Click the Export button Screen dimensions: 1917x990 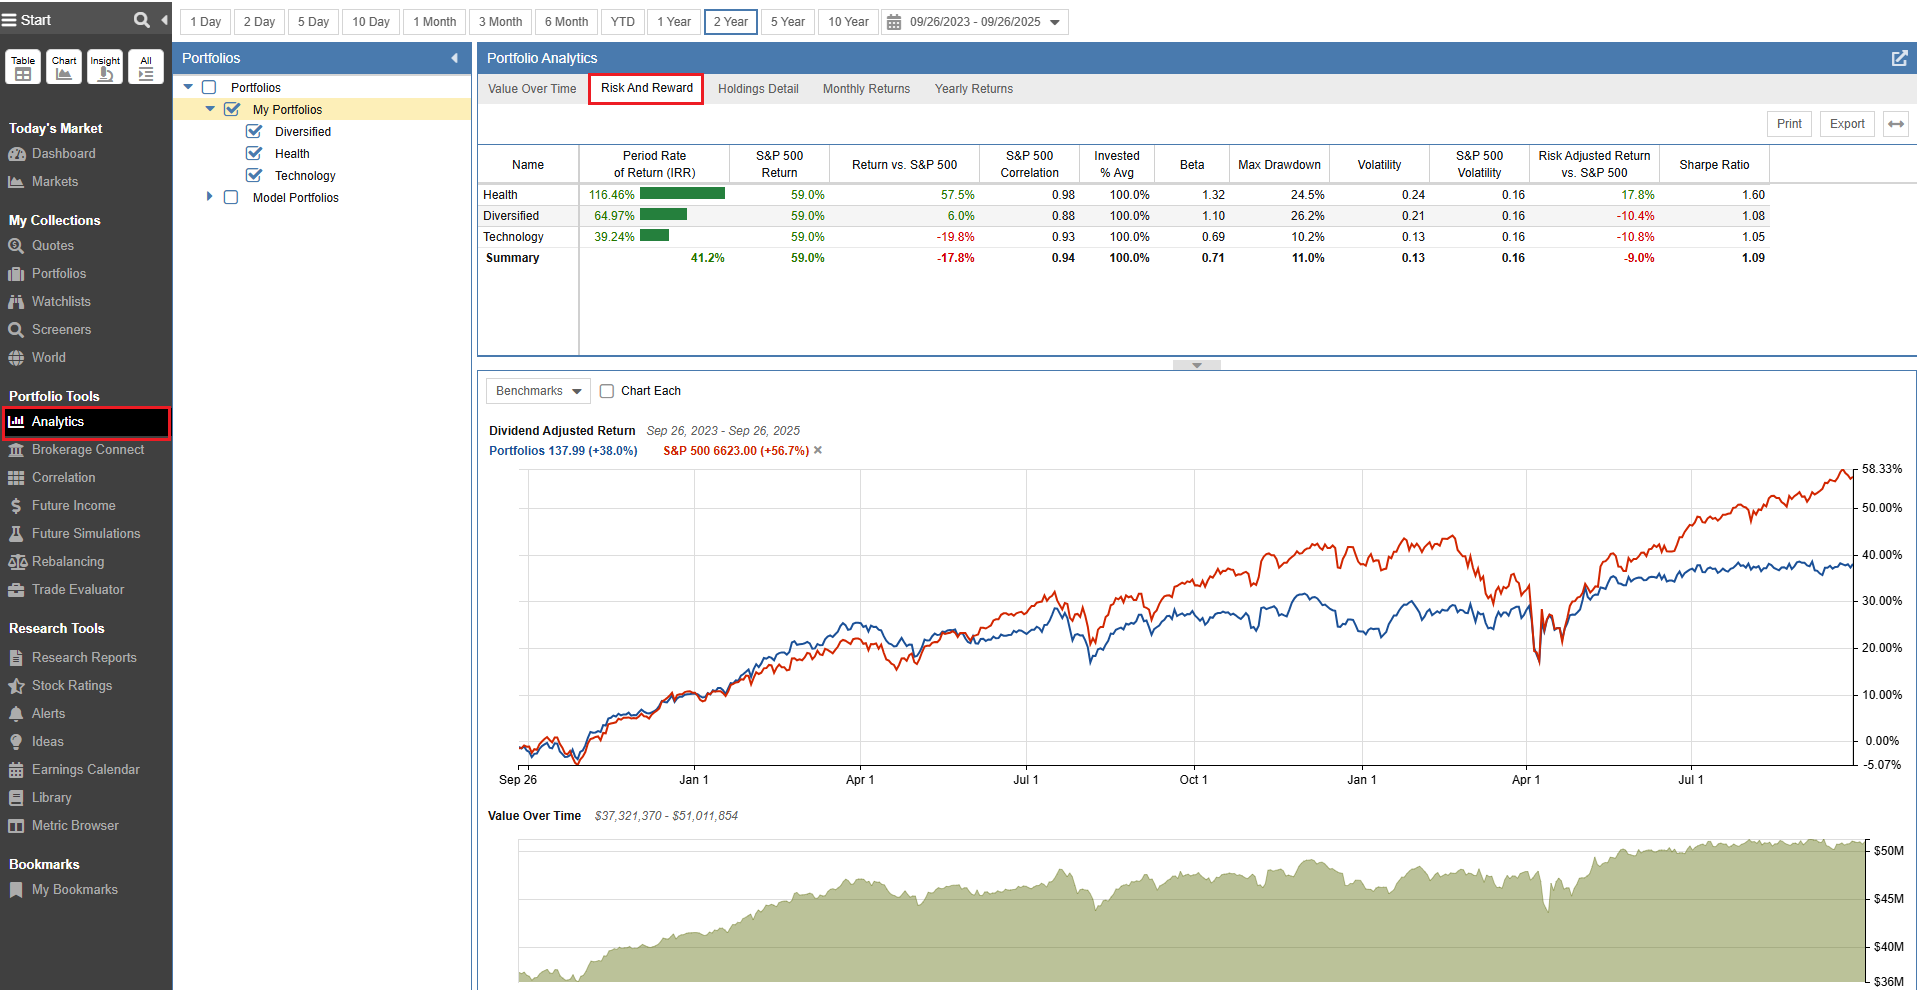[x=1846, y=124]
